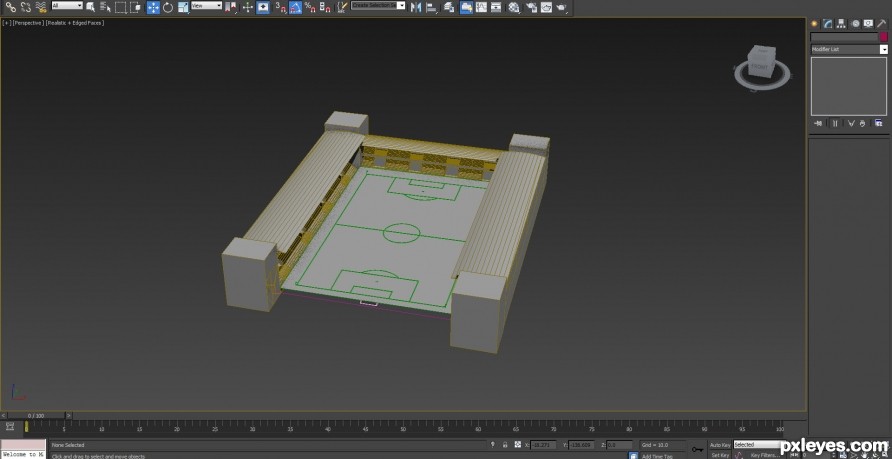Viewport: 892px width, 459px height.
Task: Choose the Rectangular Selection Region tool
Action: tap(120, 7)
